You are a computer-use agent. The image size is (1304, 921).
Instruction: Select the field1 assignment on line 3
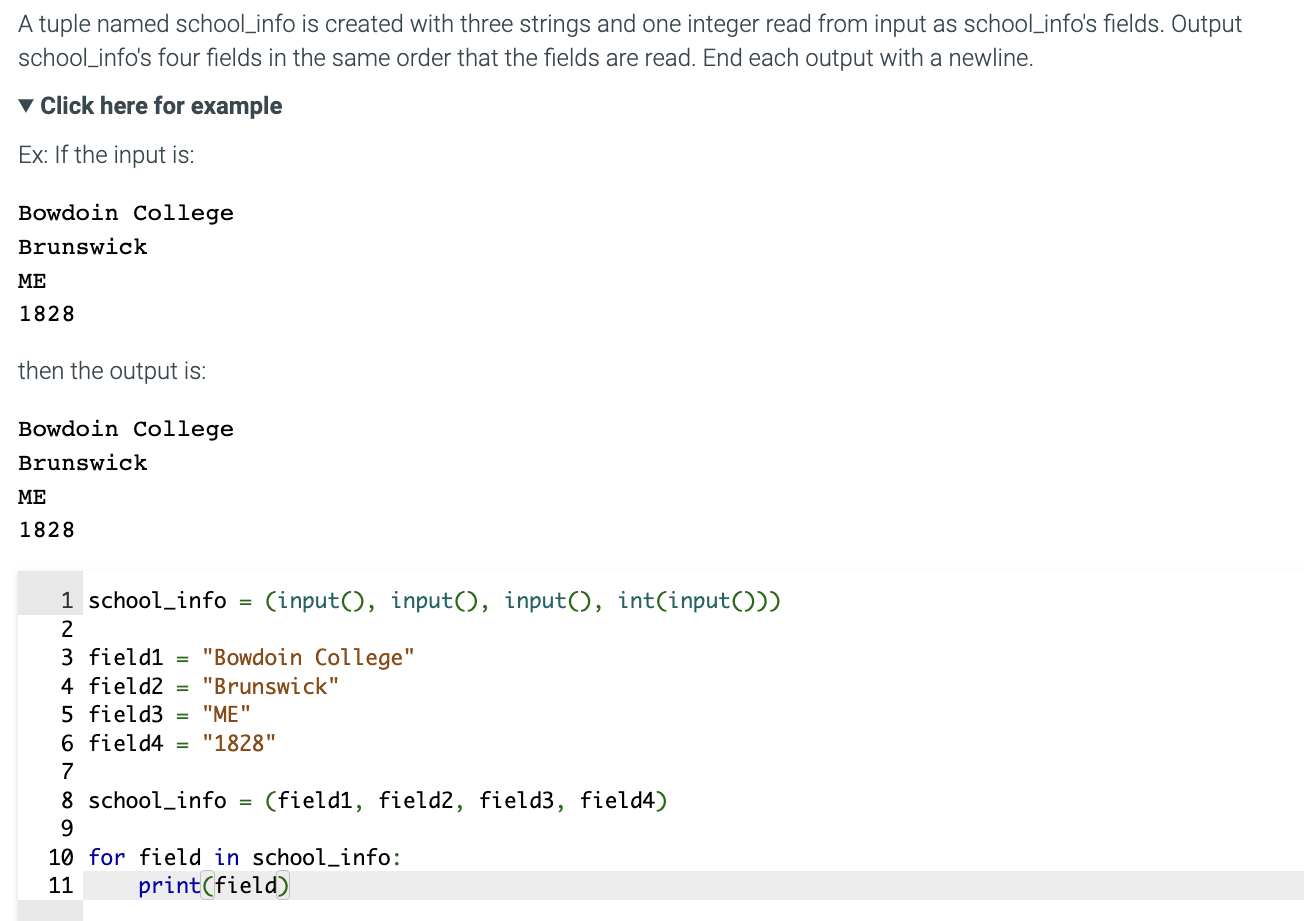click(252, 657)
